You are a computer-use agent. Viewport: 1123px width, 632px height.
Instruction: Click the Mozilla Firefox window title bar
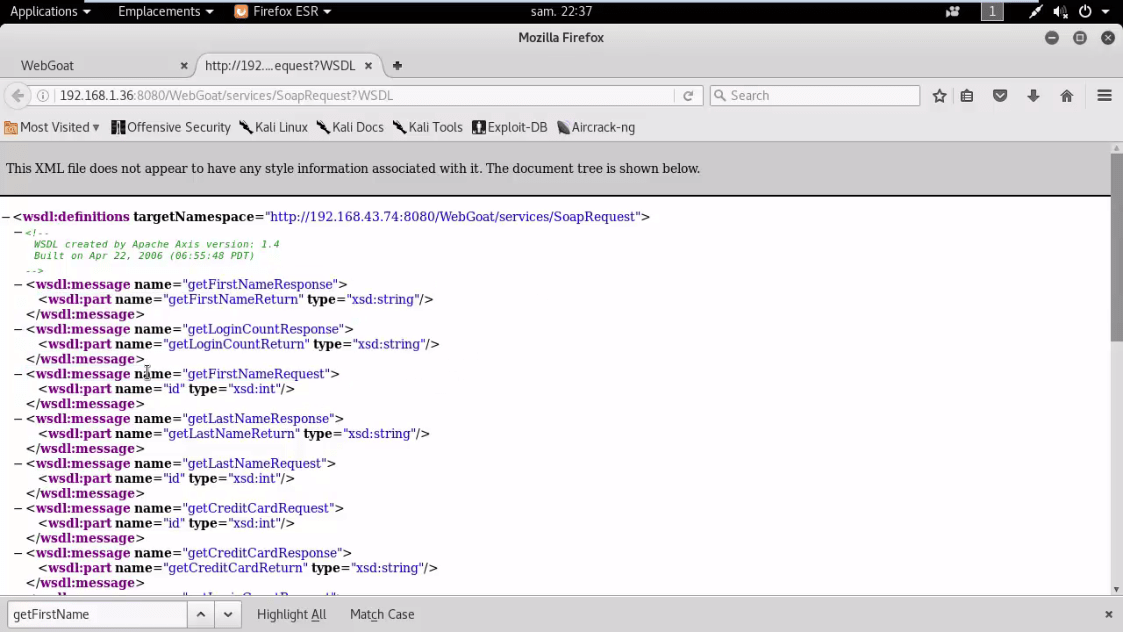coord(562,38)
